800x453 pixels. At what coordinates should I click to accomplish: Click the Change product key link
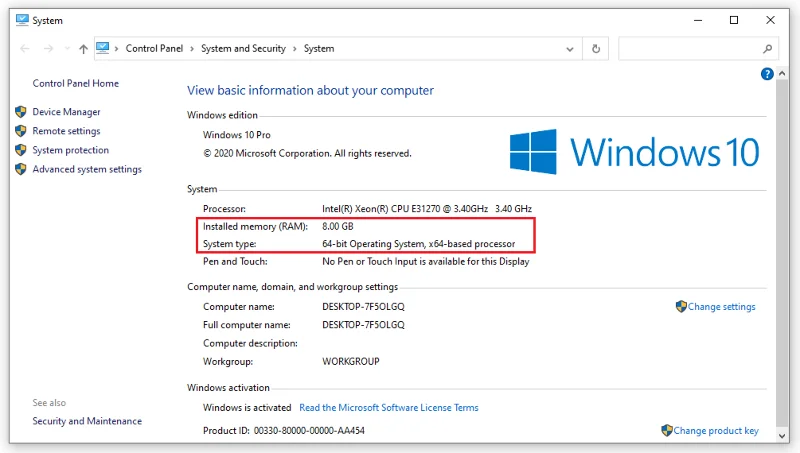pos(716,431)
